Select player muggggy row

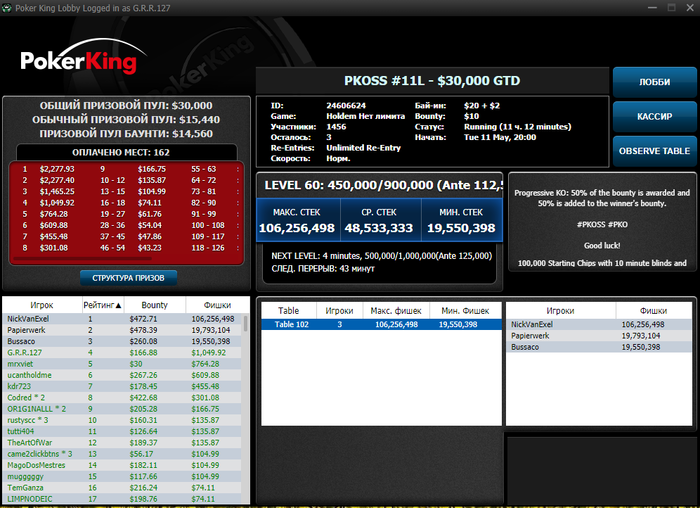[122, 476]
